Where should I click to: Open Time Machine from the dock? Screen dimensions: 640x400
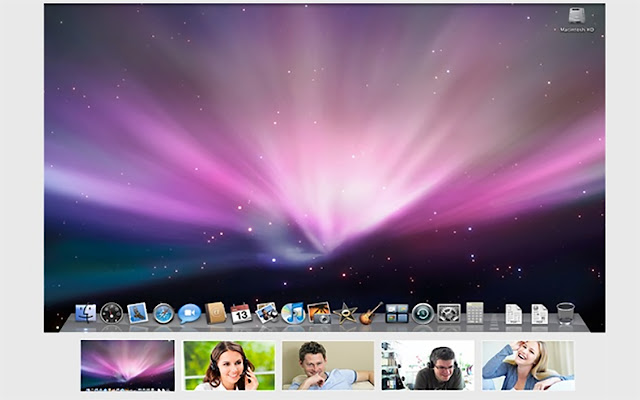coord(423,313)
